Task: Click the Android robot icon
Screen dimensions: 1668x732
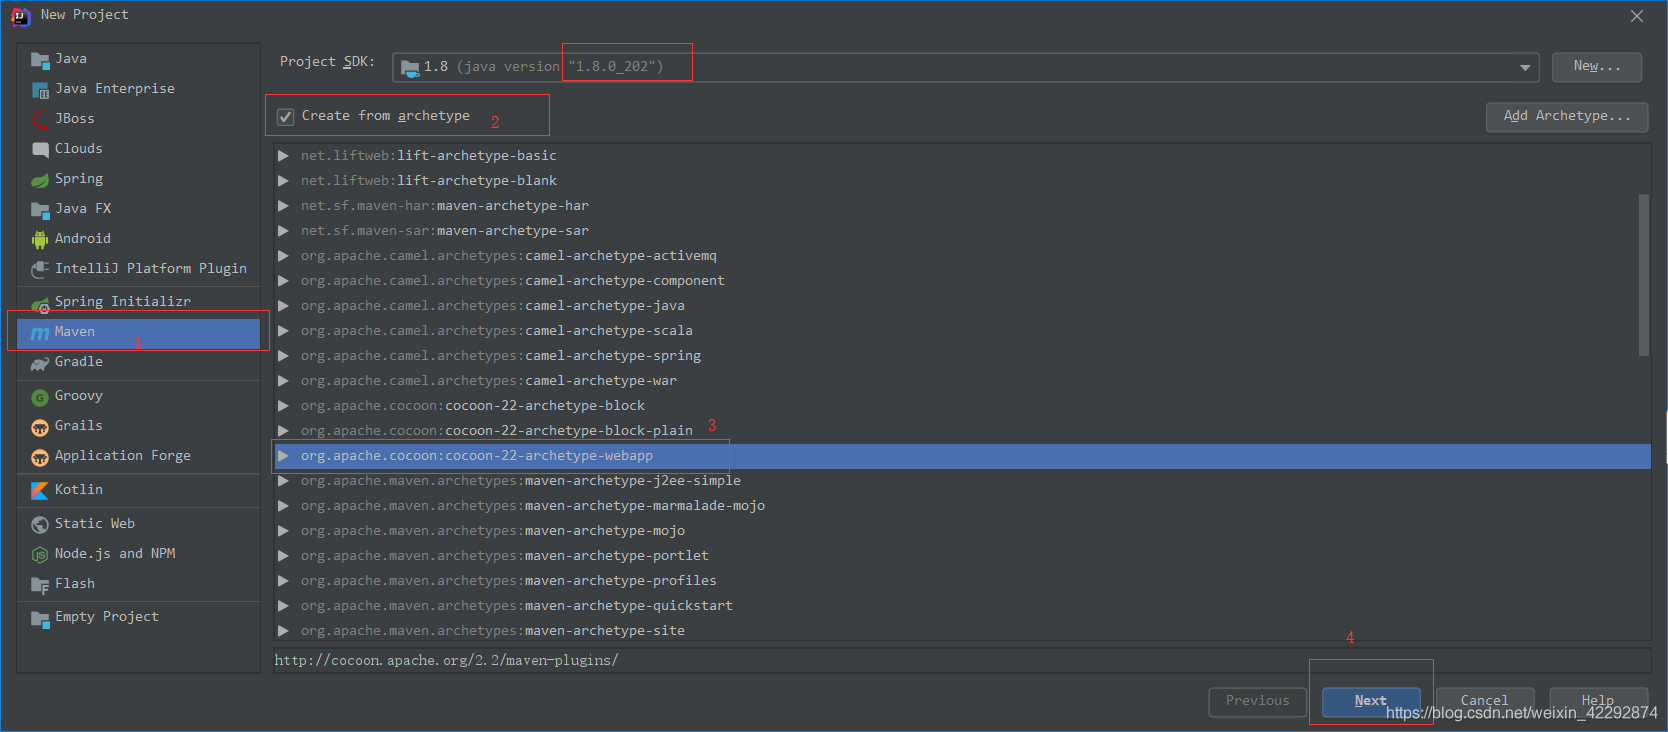Action: coord(40,239)
